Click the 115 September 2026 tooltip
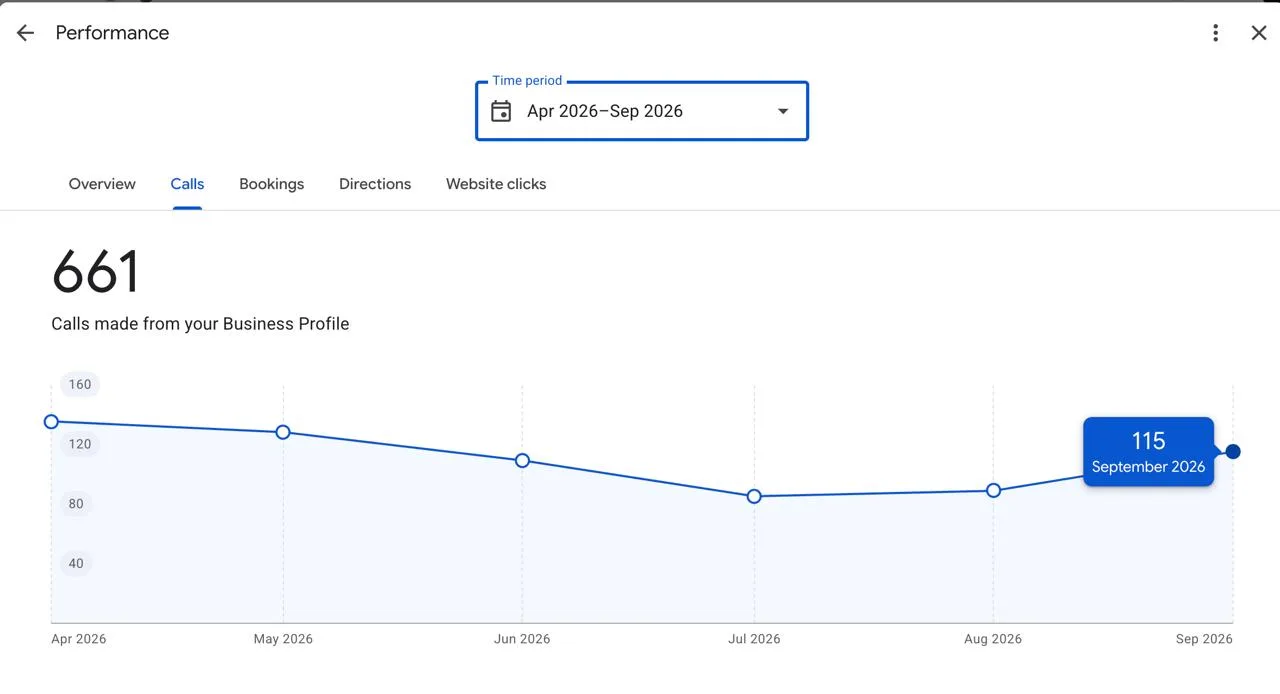 (1148, 452)
